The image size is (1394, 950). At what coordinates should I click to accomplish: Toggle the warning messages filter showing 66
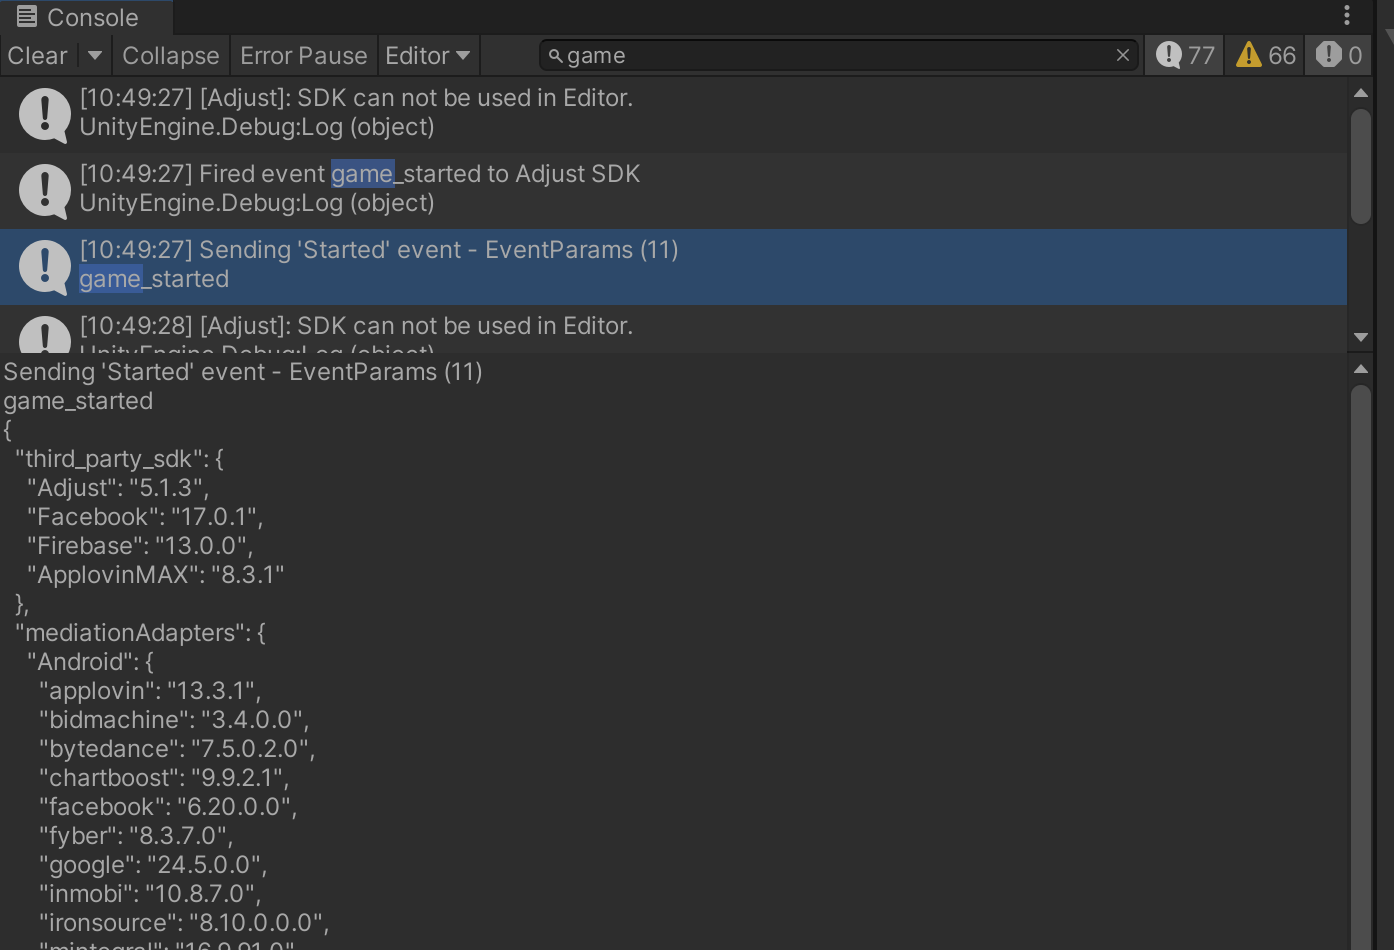coord(1263,55)
